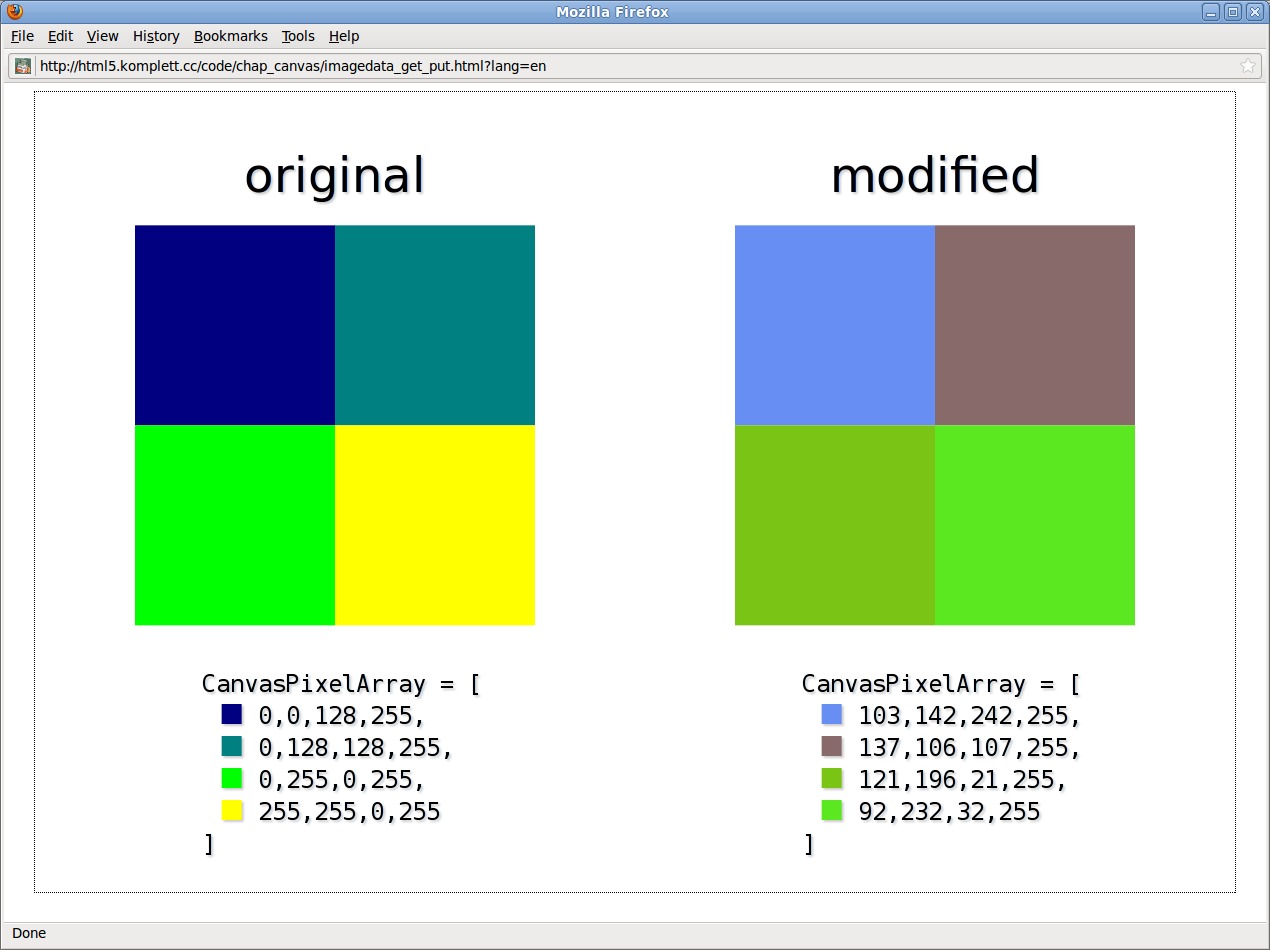Open the View menu

pyautogui.click(x=102, y=36)
